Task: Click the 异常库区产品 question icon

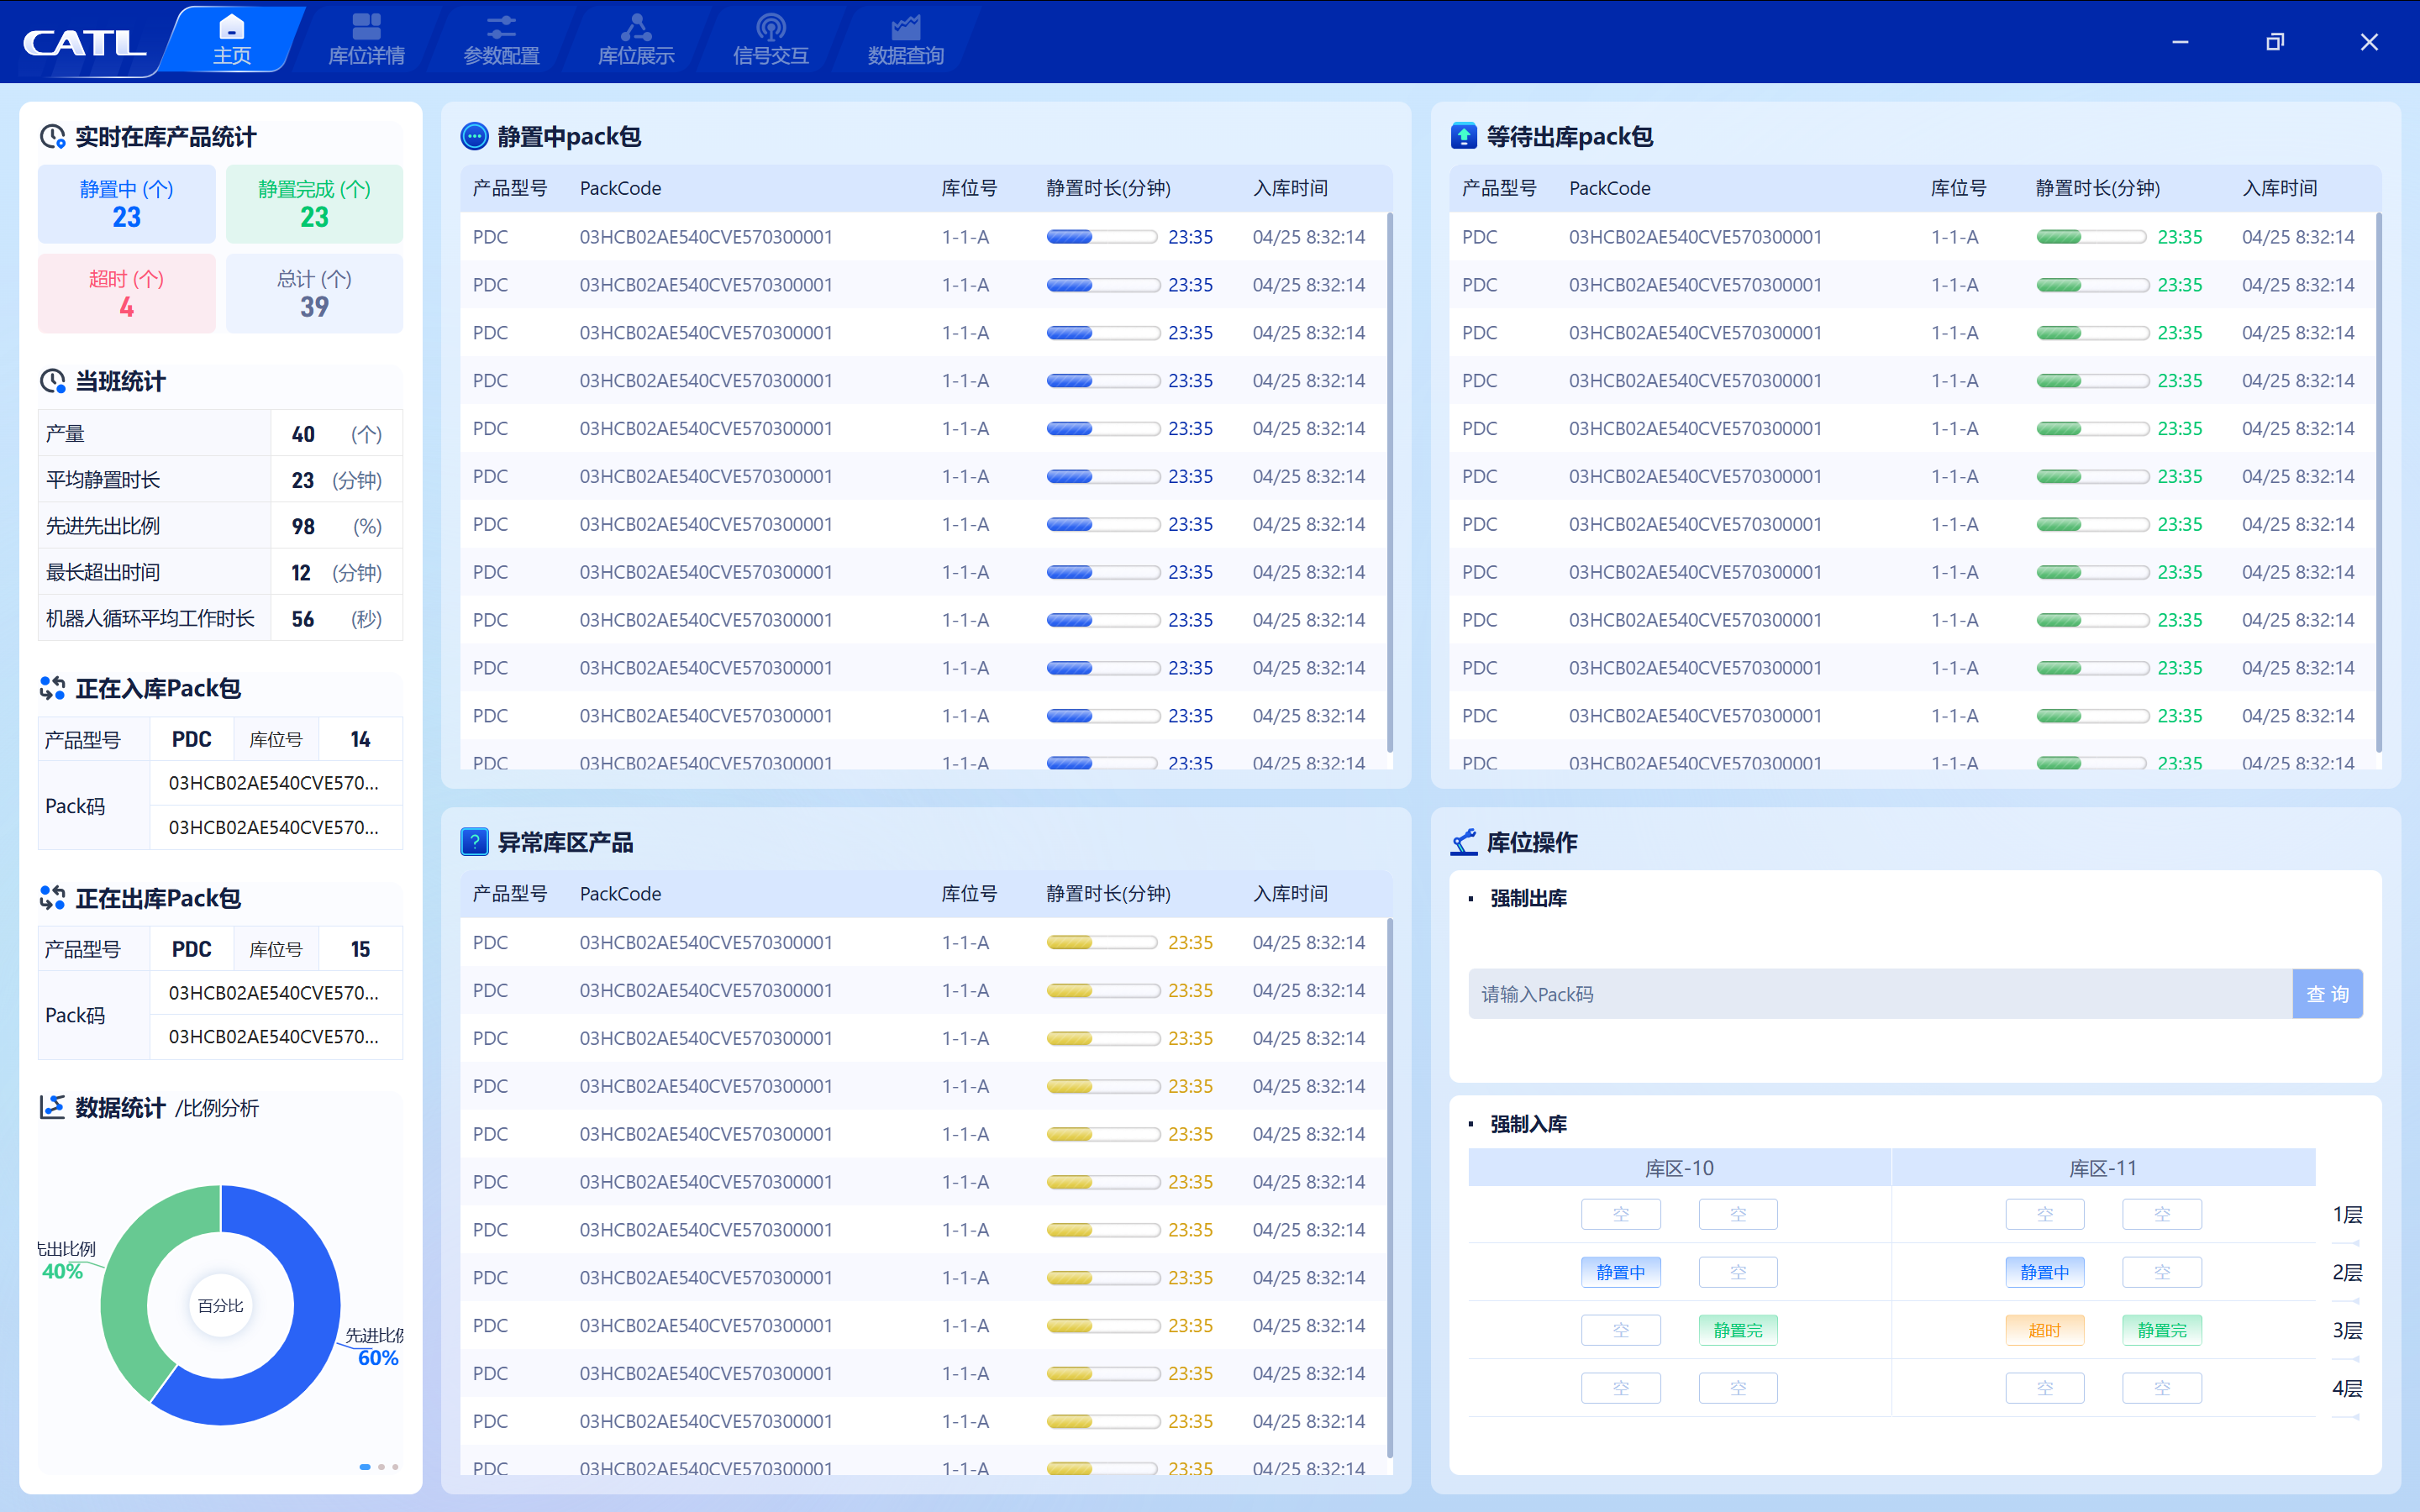Action: (x=474, y=842)
